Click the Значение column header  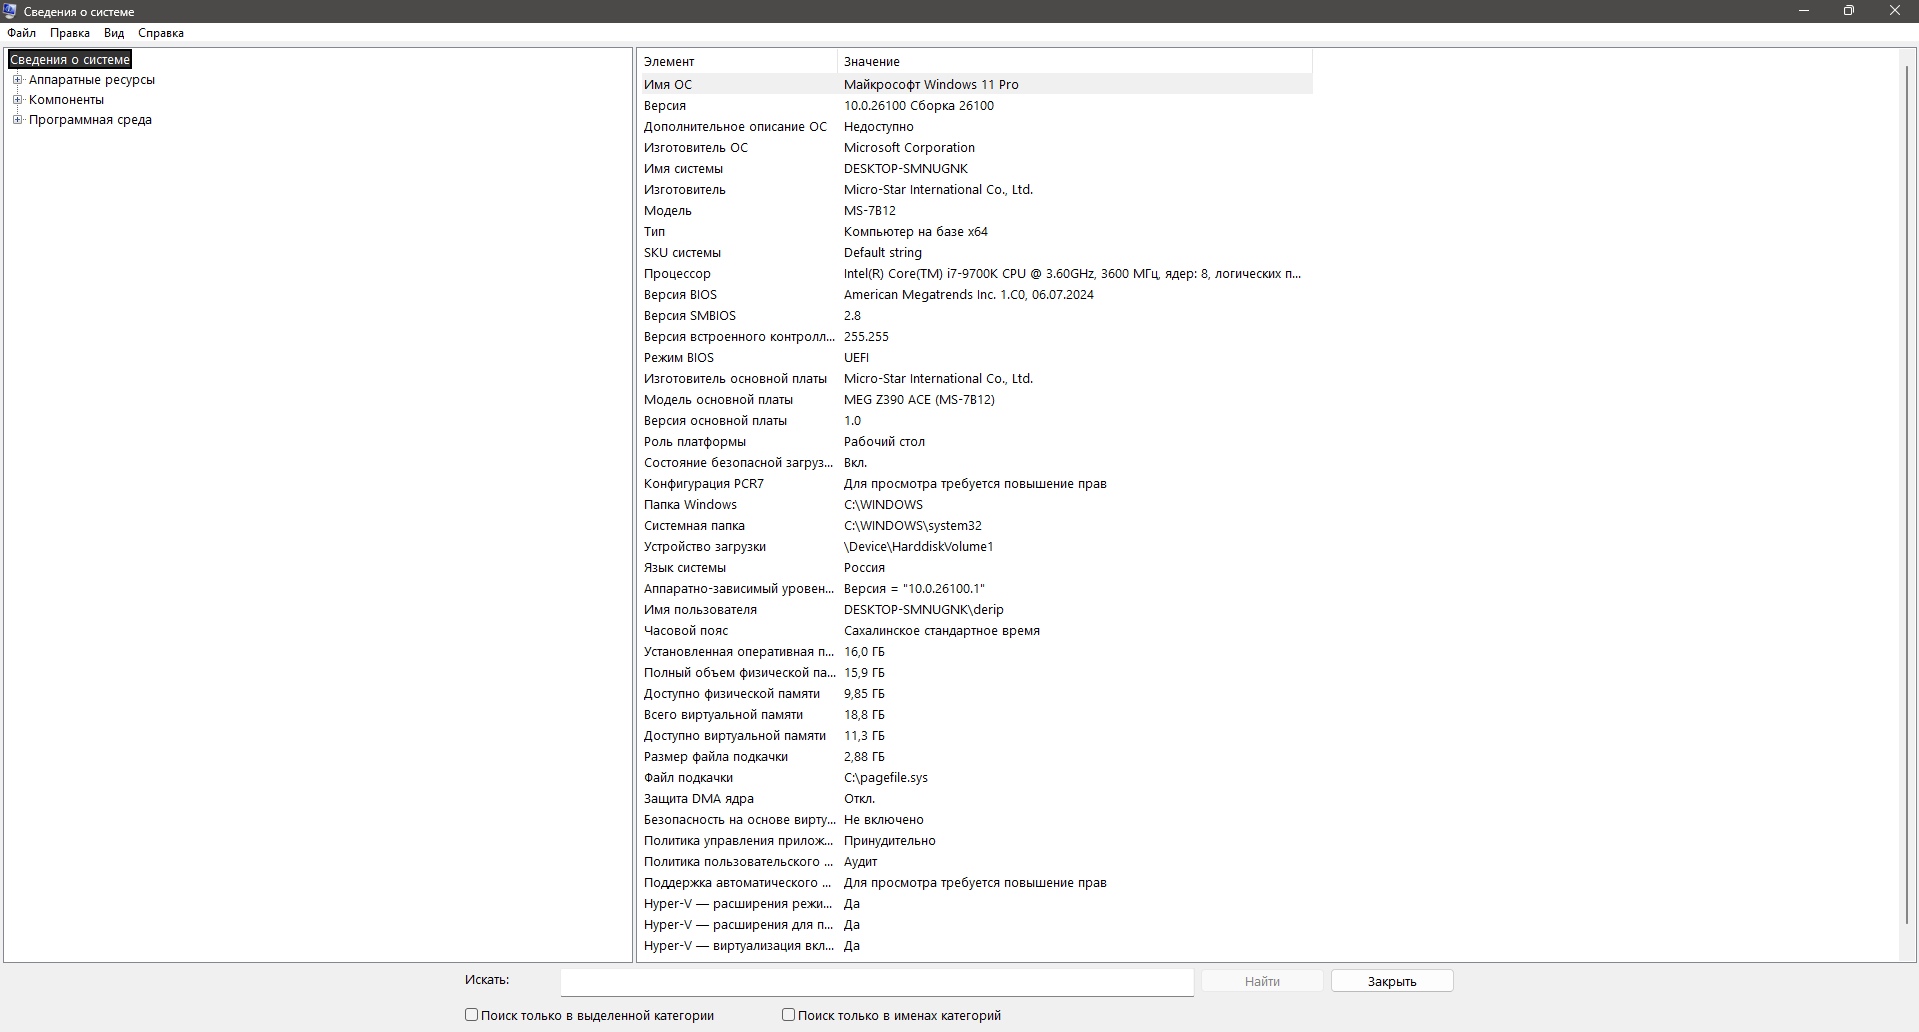coord(1075,62)
